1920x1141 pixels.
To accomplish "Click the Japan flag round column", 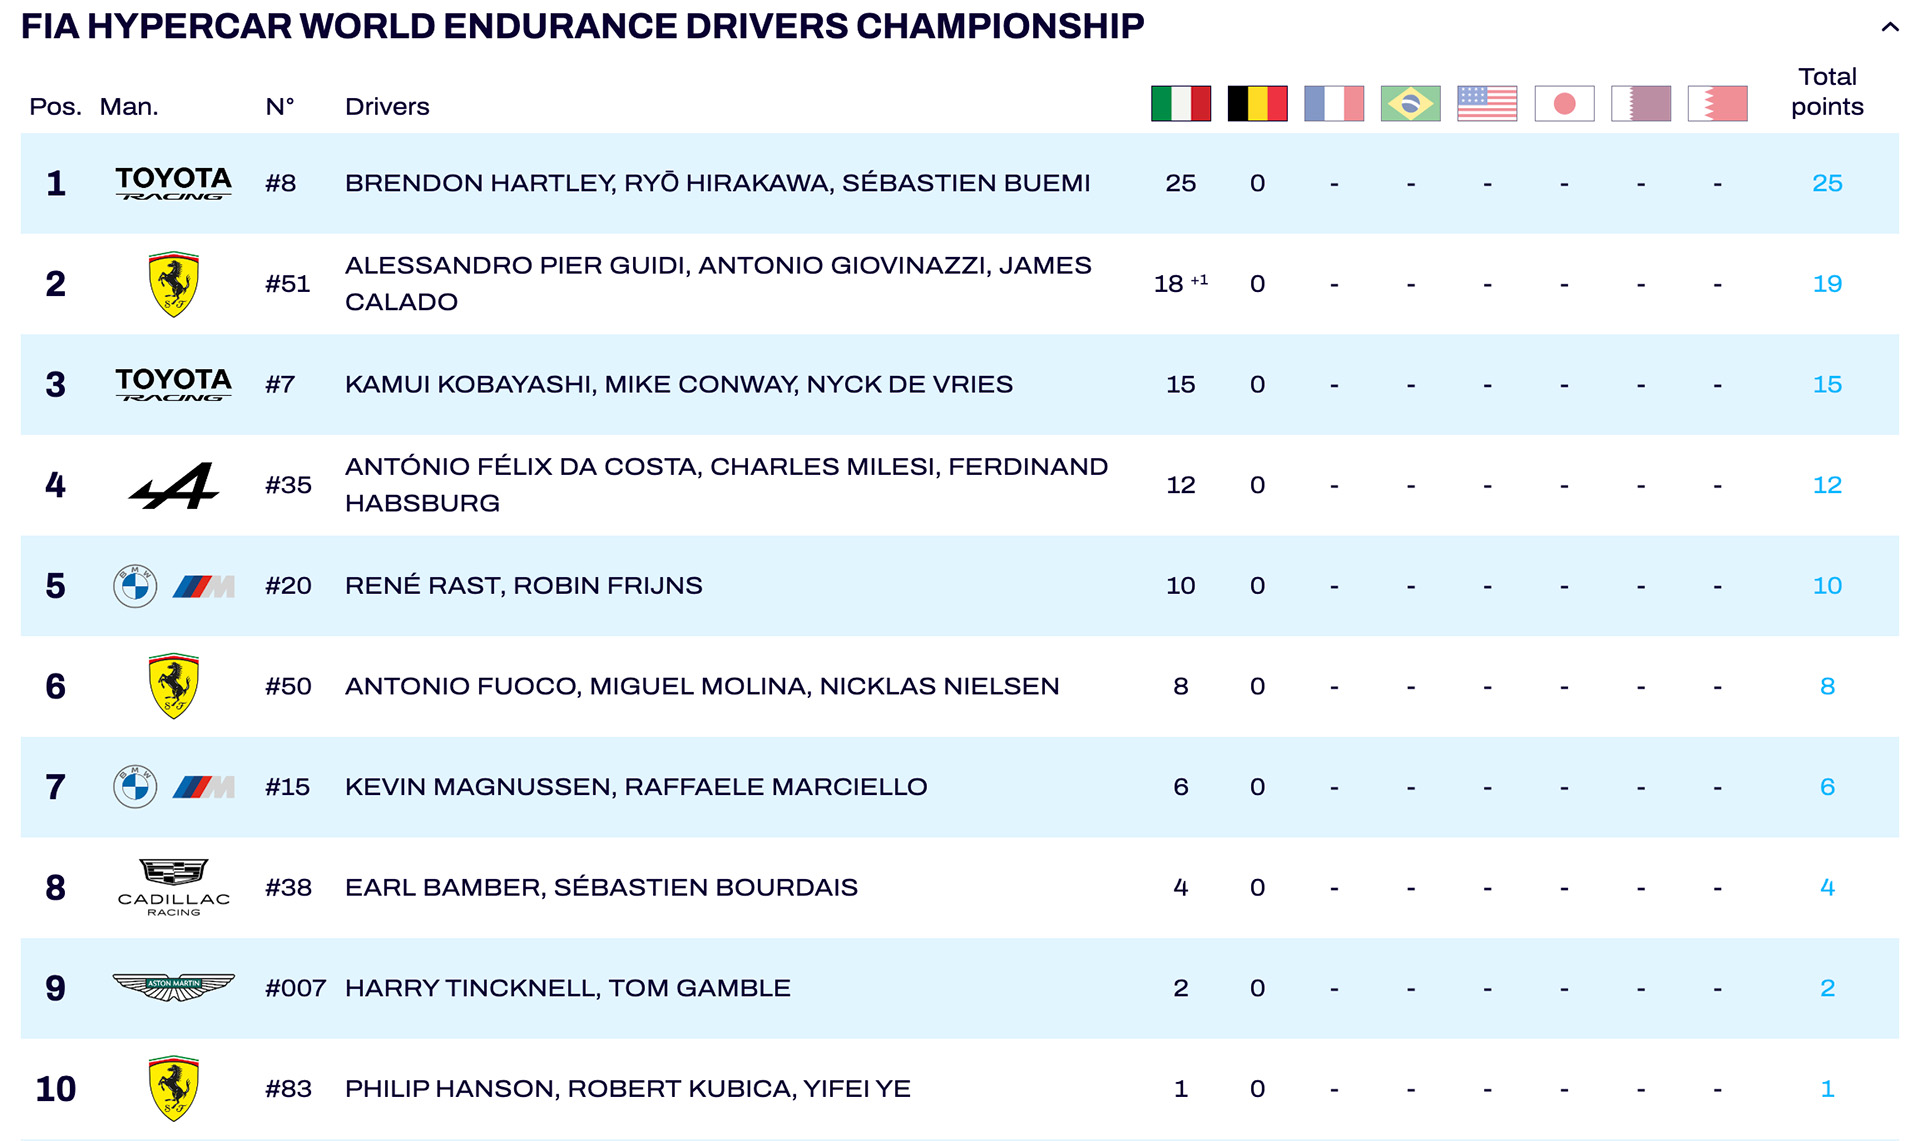I will [1564, 104].
